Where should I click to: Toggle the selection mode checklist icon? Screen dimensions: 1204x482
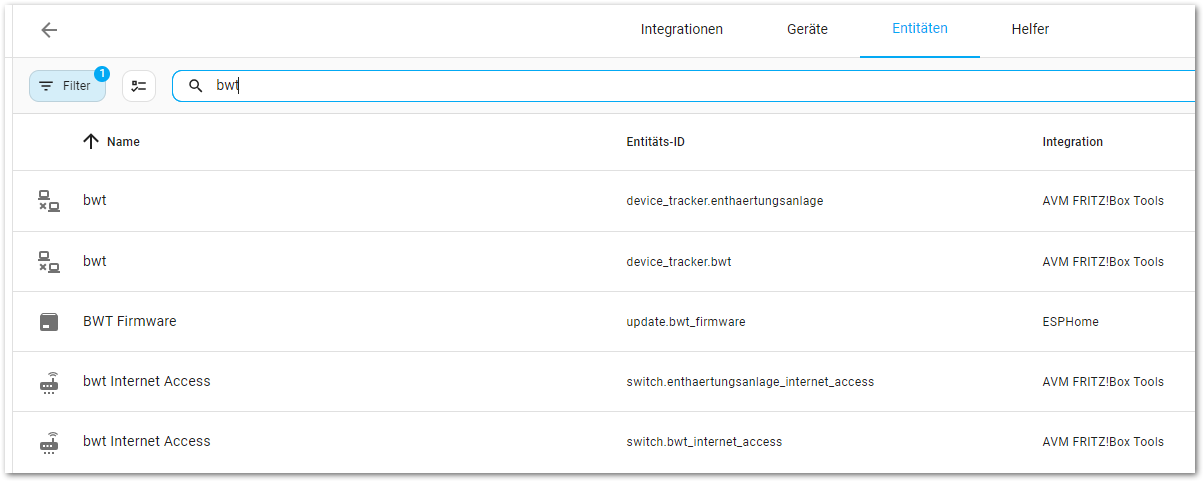[139, 86]
